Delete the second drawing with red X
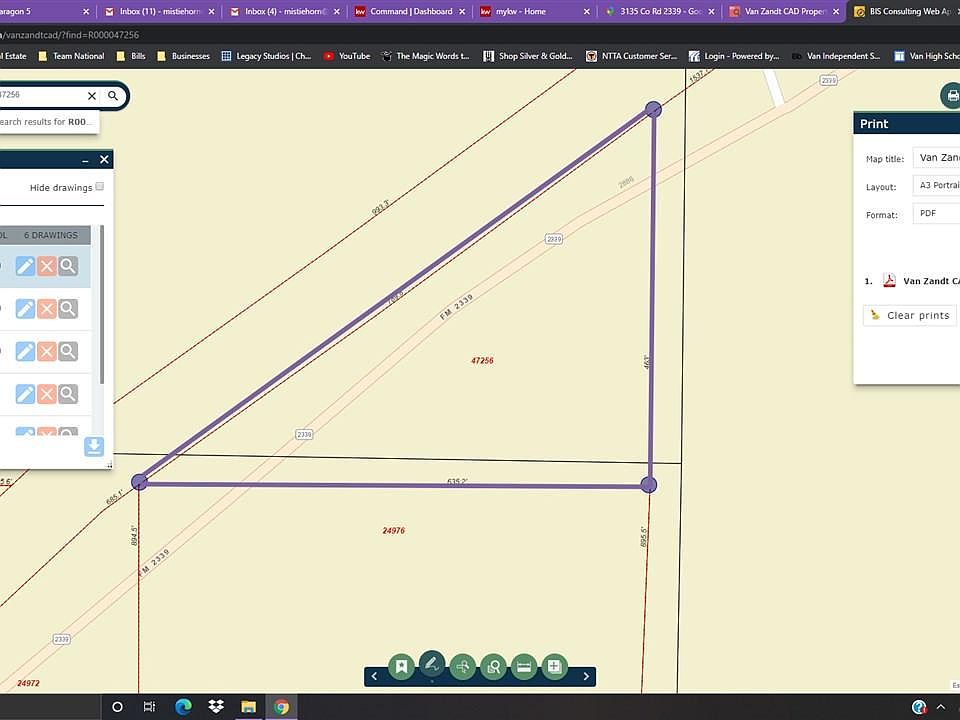The image size is (960, 720). 47,309
